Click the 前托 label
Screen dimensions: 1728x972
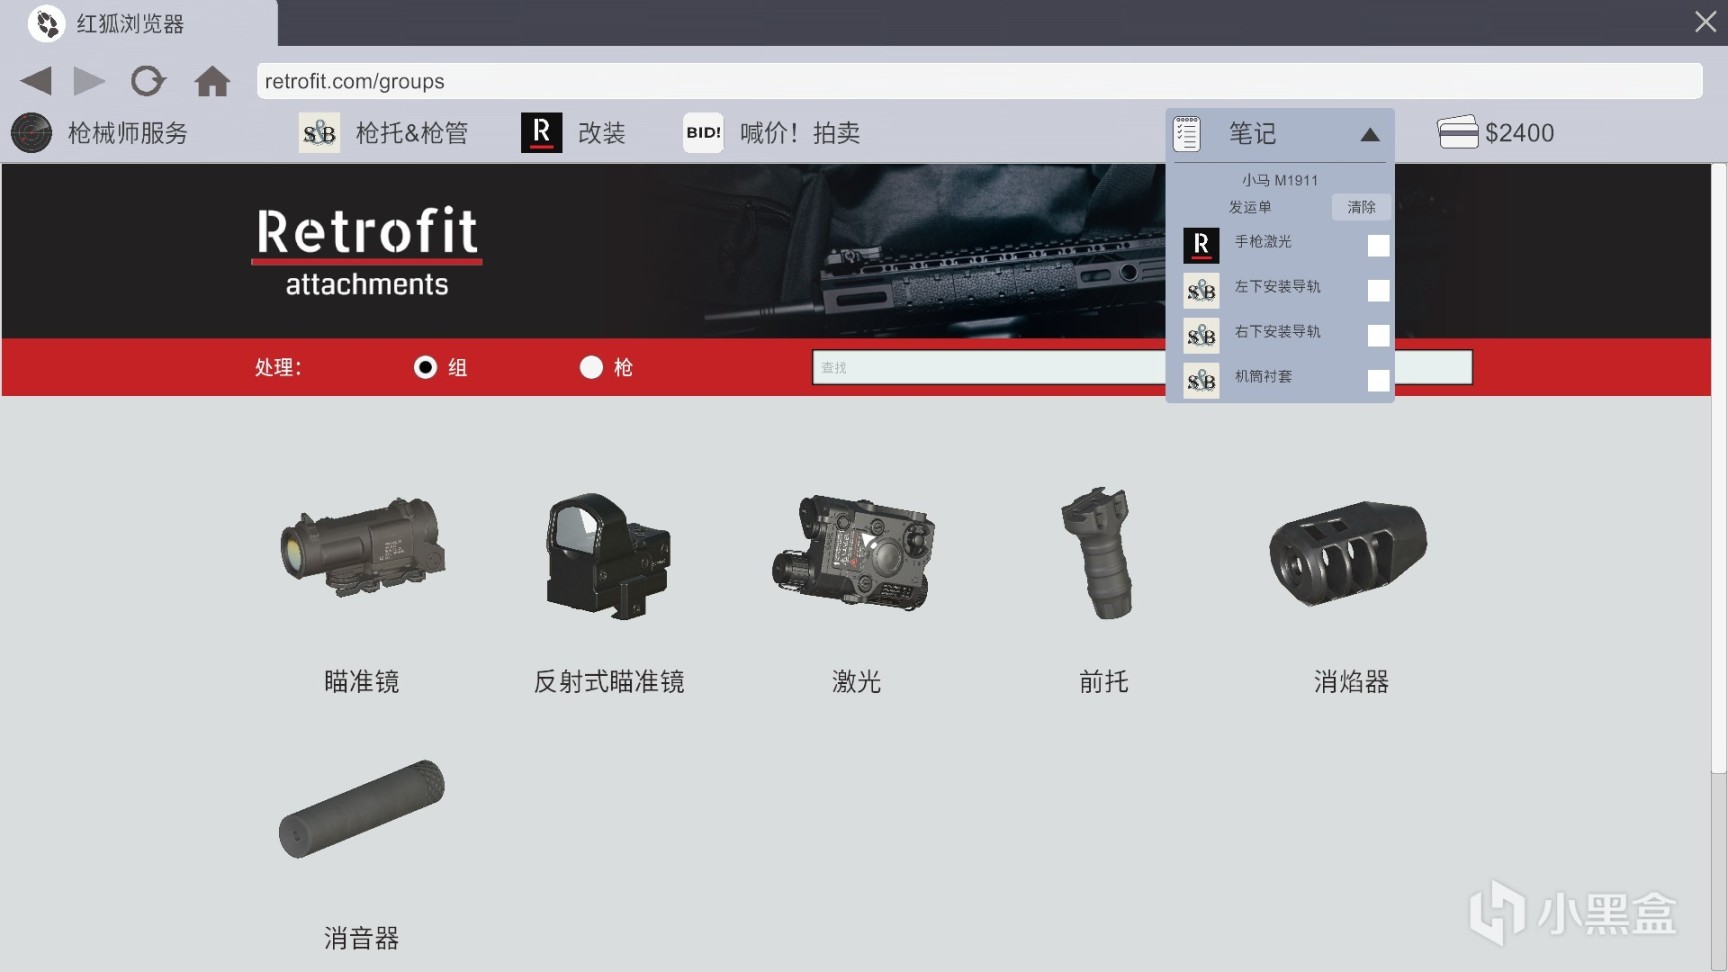coord(1104,682)
